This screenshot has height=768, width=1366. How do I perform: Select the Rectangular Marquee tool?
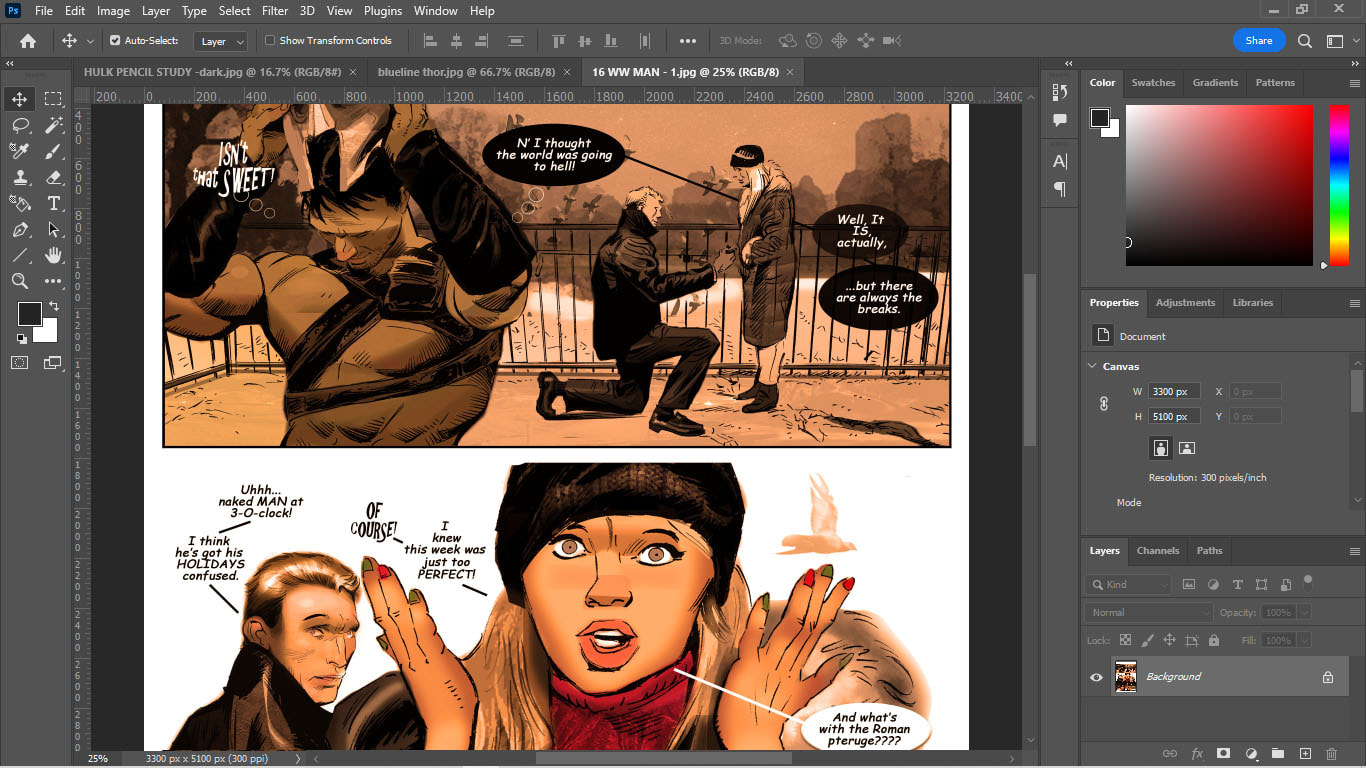(53, 99)
